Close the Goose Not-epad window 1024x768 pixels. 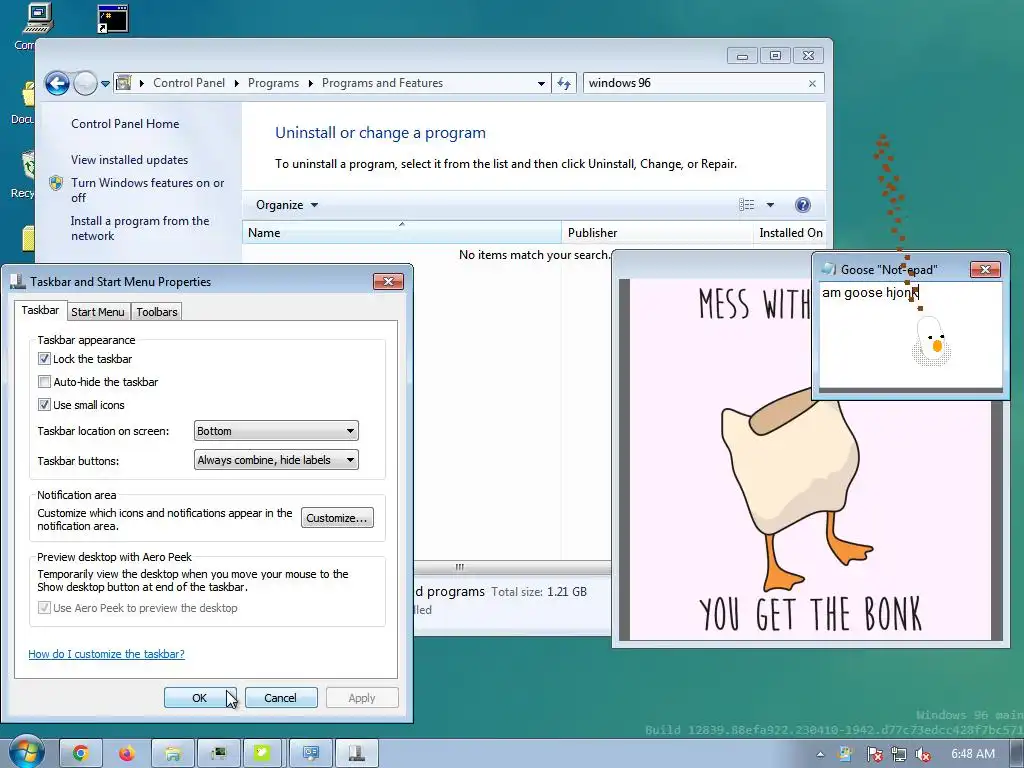(x=985, y=269)
